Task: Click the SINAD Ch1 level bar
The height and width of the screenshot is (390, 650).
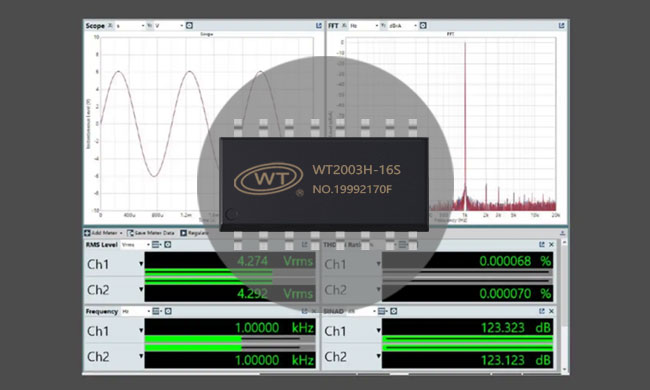Action: (467, 339)
